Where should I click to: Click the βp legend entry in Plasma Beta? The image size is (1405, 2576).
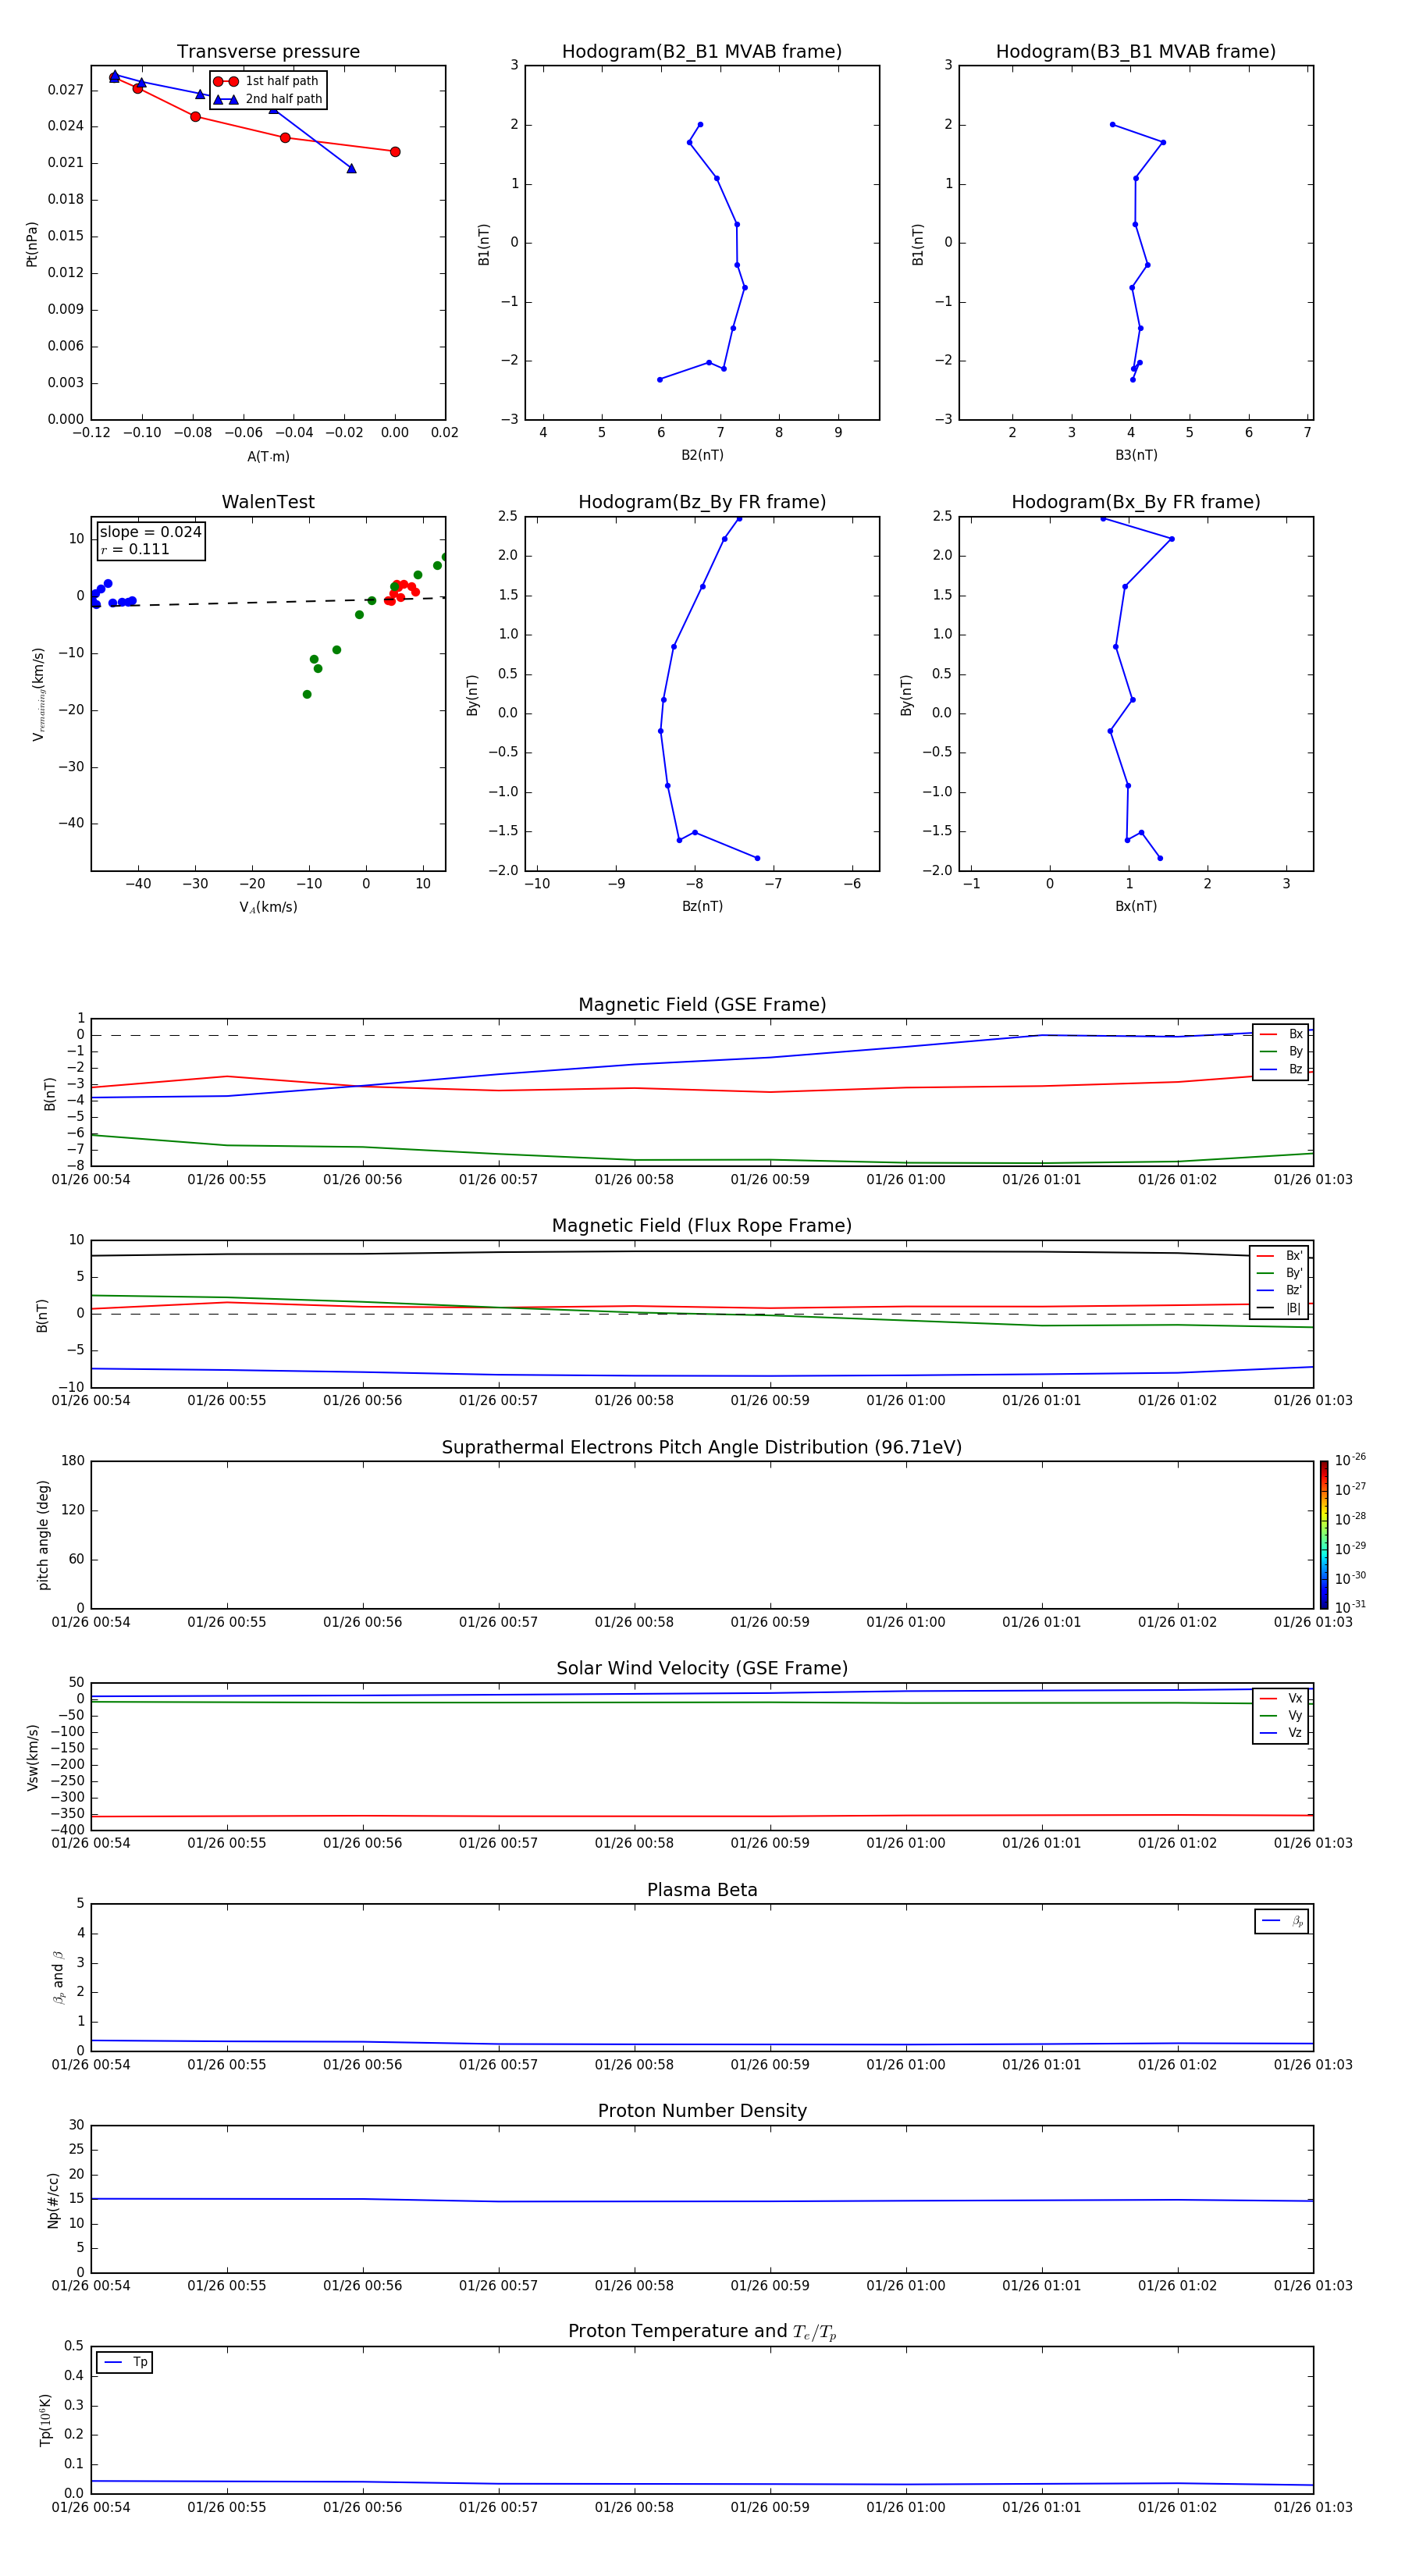click(x=1282, y=1921)
